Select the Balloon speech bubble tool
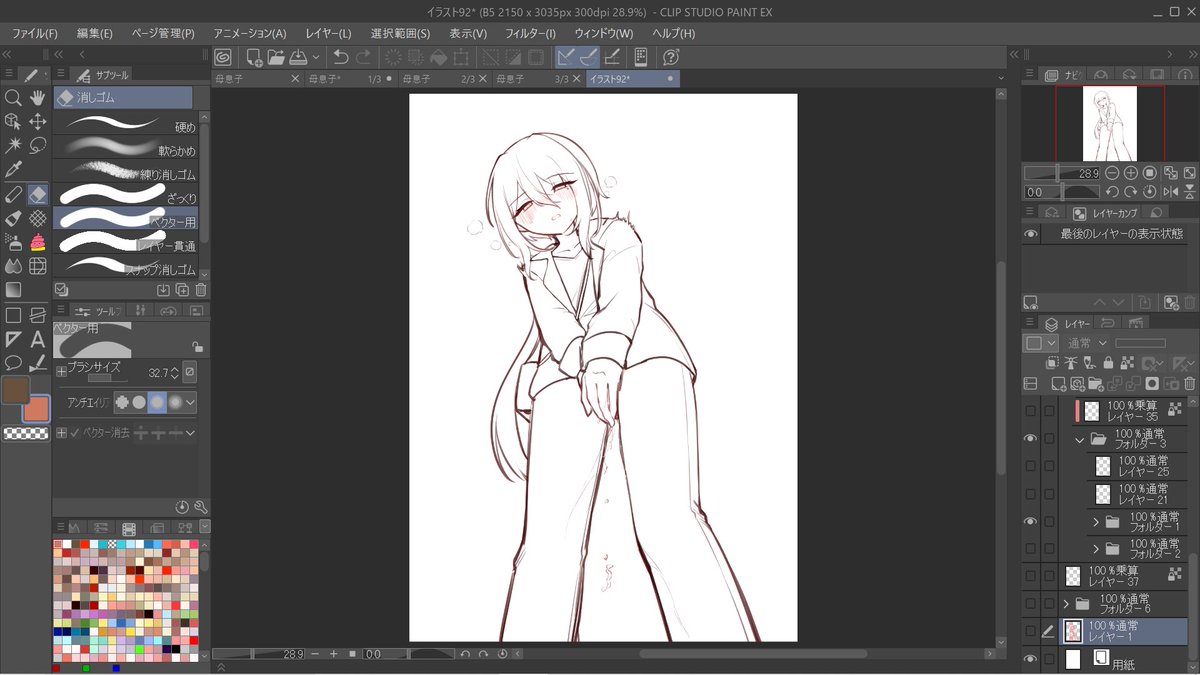This screenshot has height=675, width=1200. tap(13, 363)
